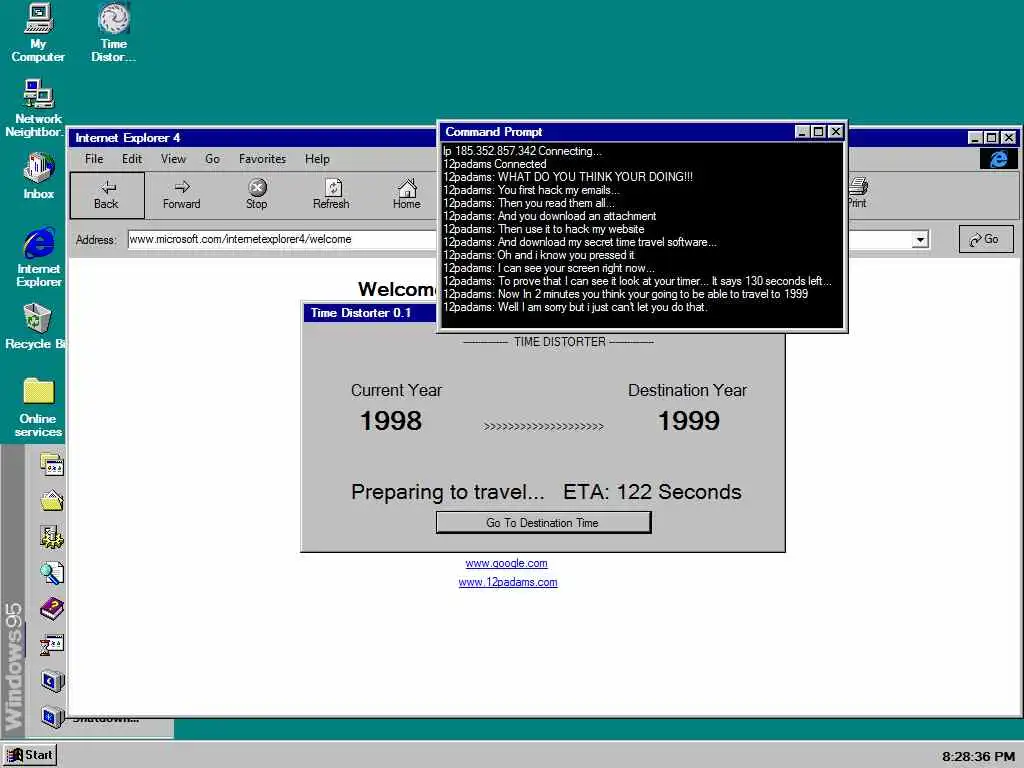
Task: Close the Internet Explorer 4 window
Action: (x=1009, y=138)
